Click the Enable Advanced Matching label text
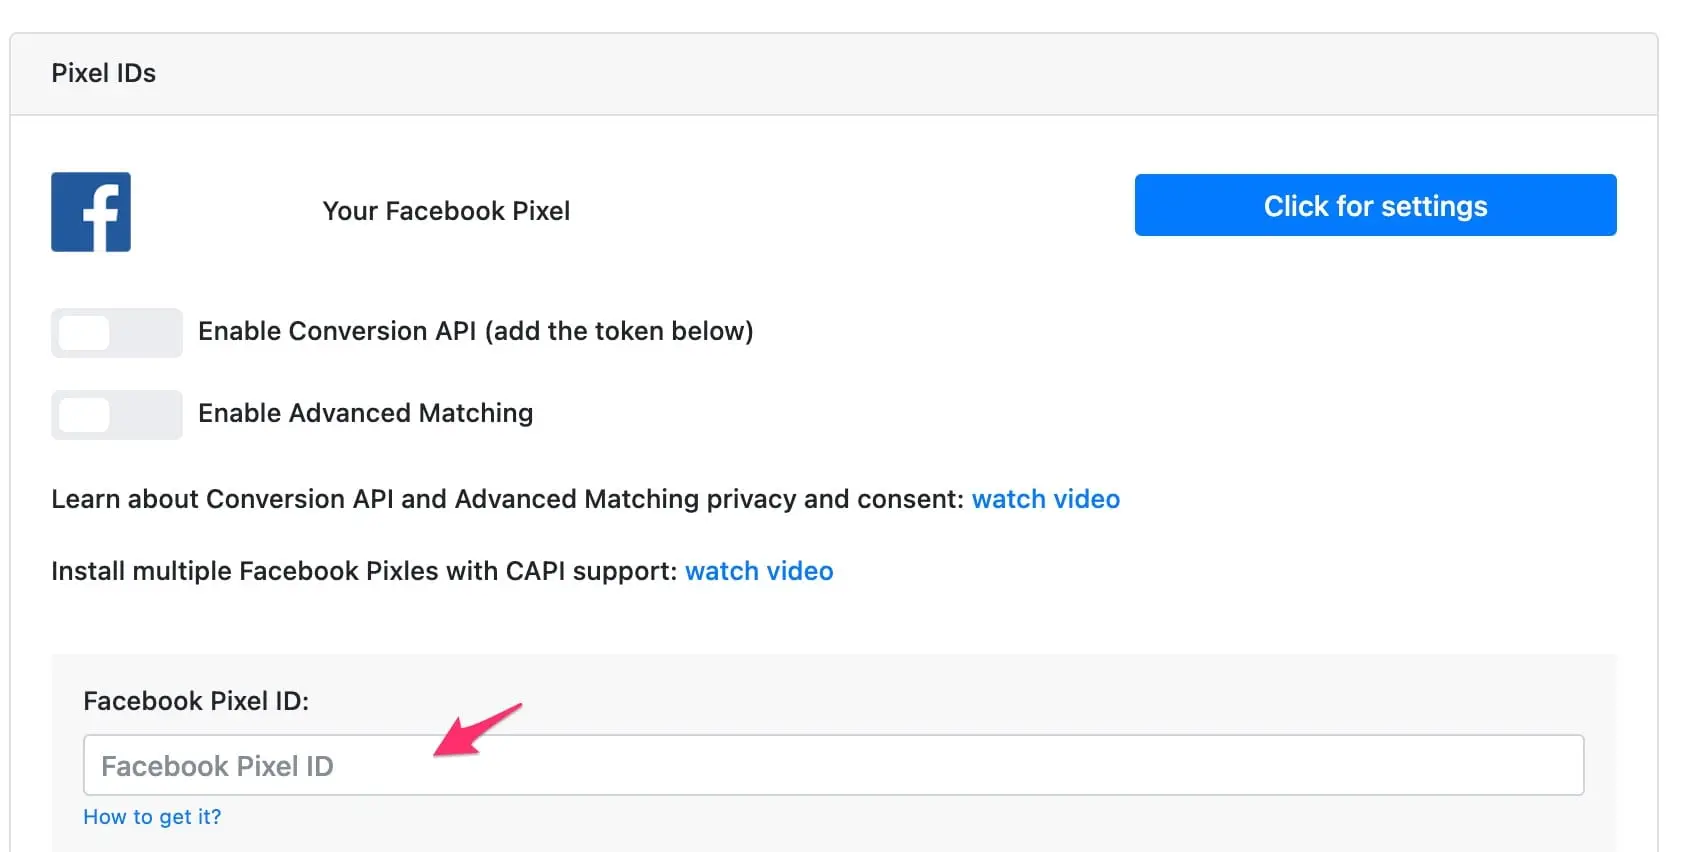This screenshot has width=1687, height=852. point(365,413)
